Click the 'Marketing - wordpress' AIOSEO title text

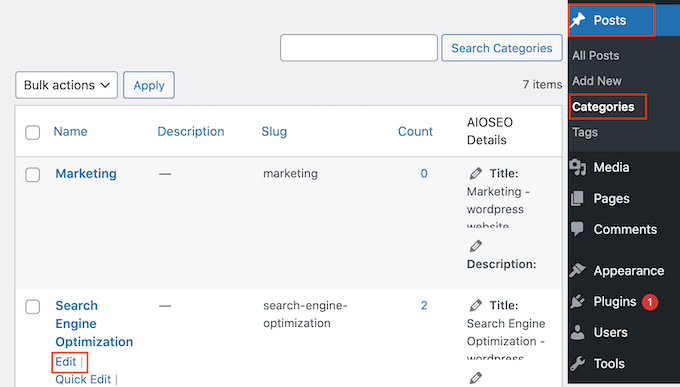498,200
